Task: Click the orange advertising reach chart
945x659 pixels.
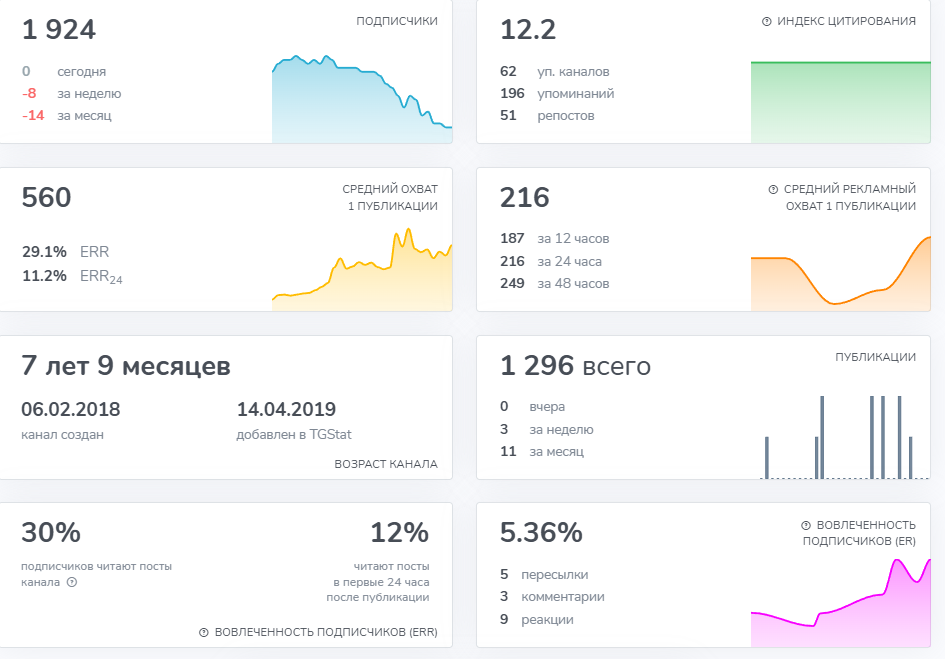Action: pos(840,272)
